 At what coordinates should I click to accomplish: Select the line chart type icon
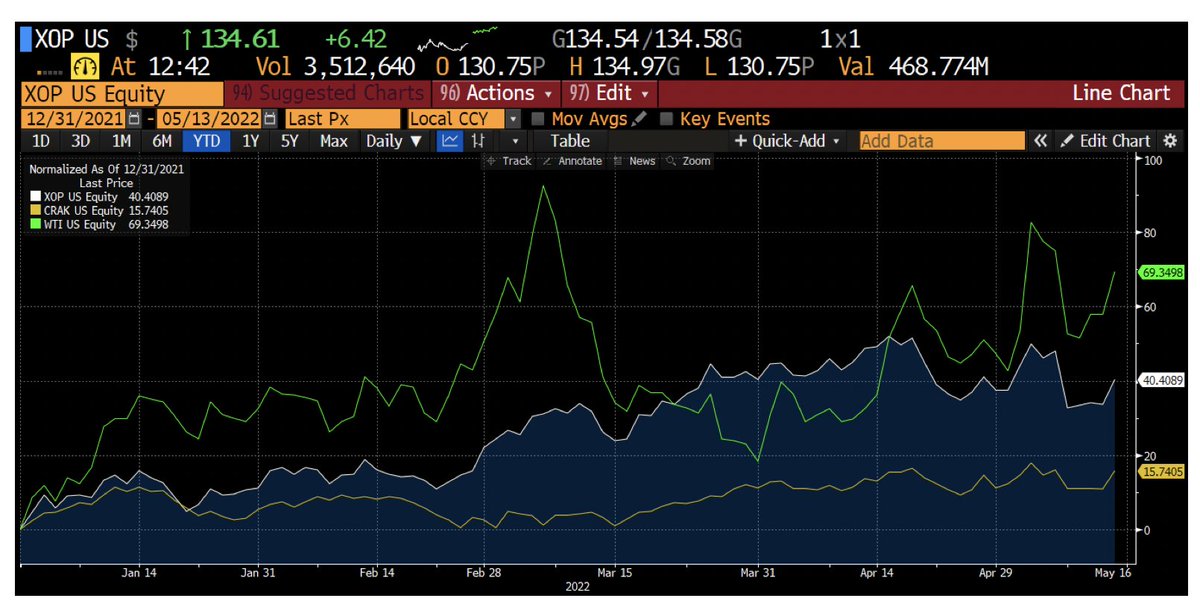coord(451,141)
